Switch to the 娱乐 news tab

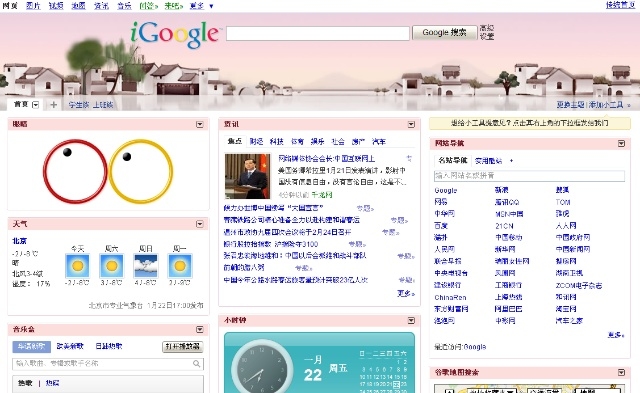point(317,141)
